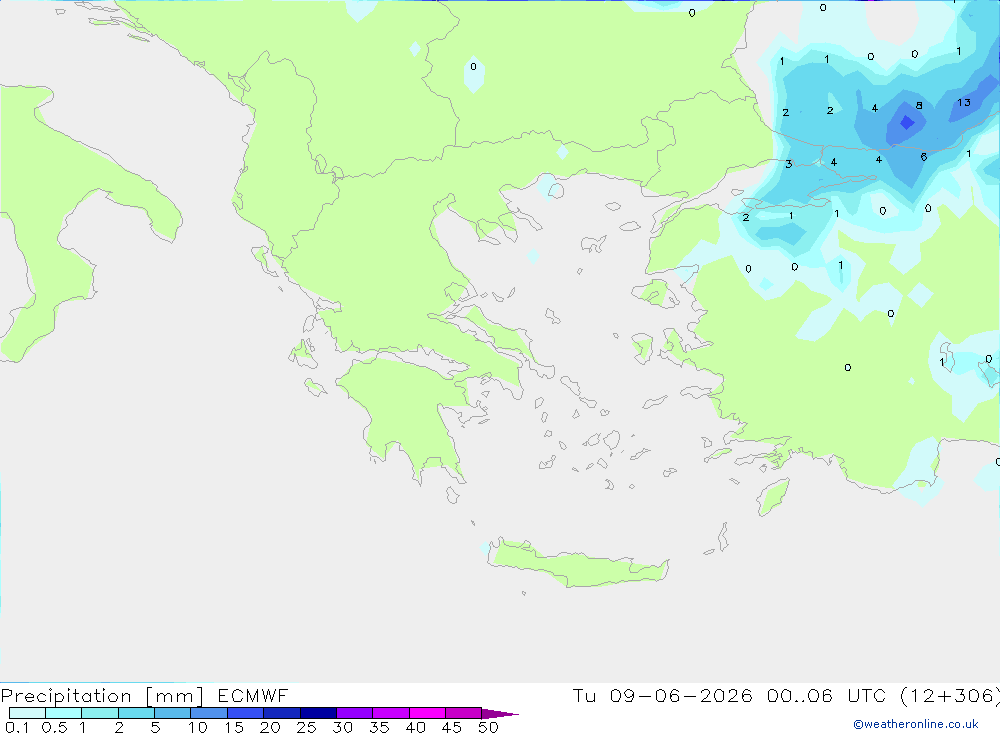Screen dimensions: 1000x733
Task: Select the 40–45 mm magenta legend swatch
Action: coord(427,713)
